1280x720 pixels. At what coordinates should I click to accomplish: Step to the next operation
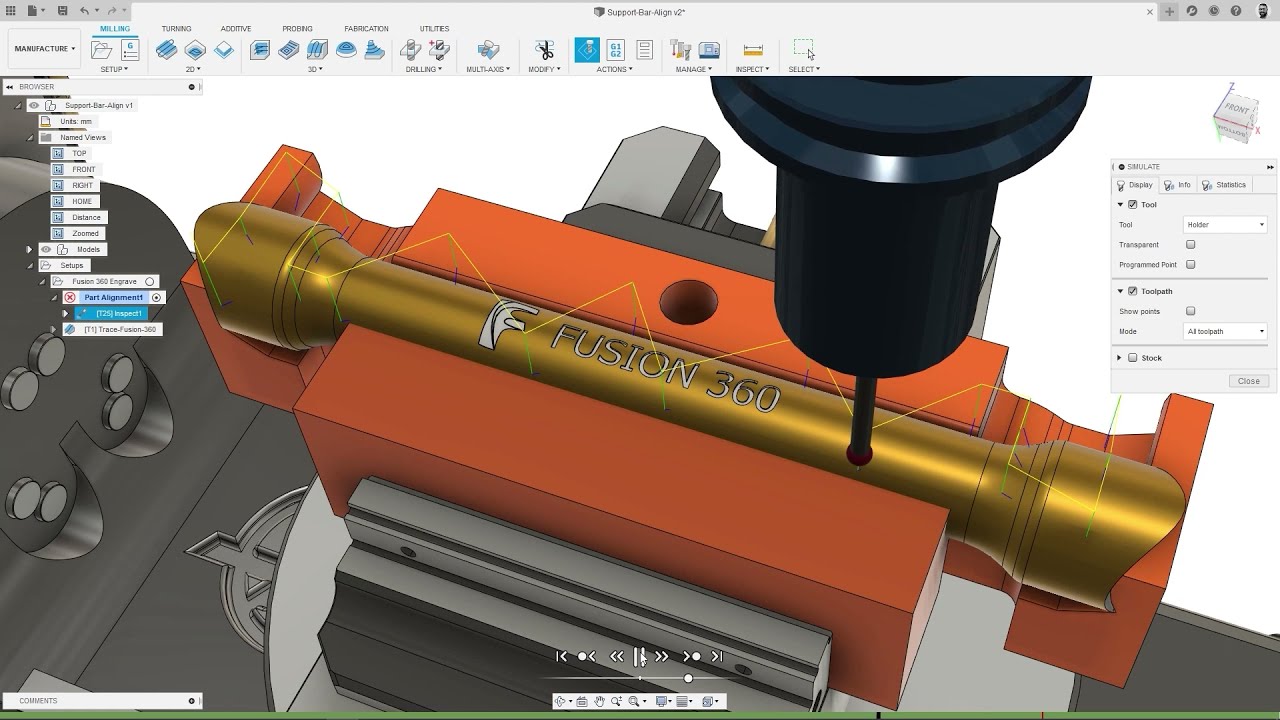(691, 657)
